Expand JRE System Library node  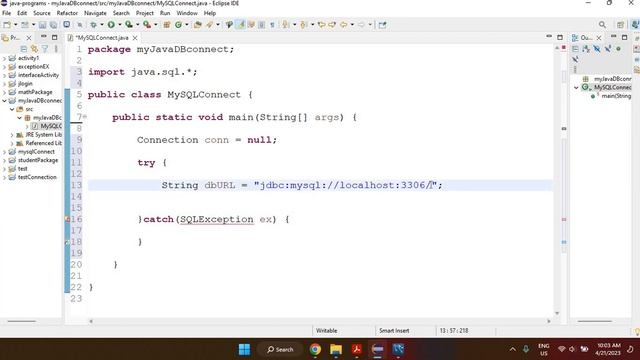[12, 135]
